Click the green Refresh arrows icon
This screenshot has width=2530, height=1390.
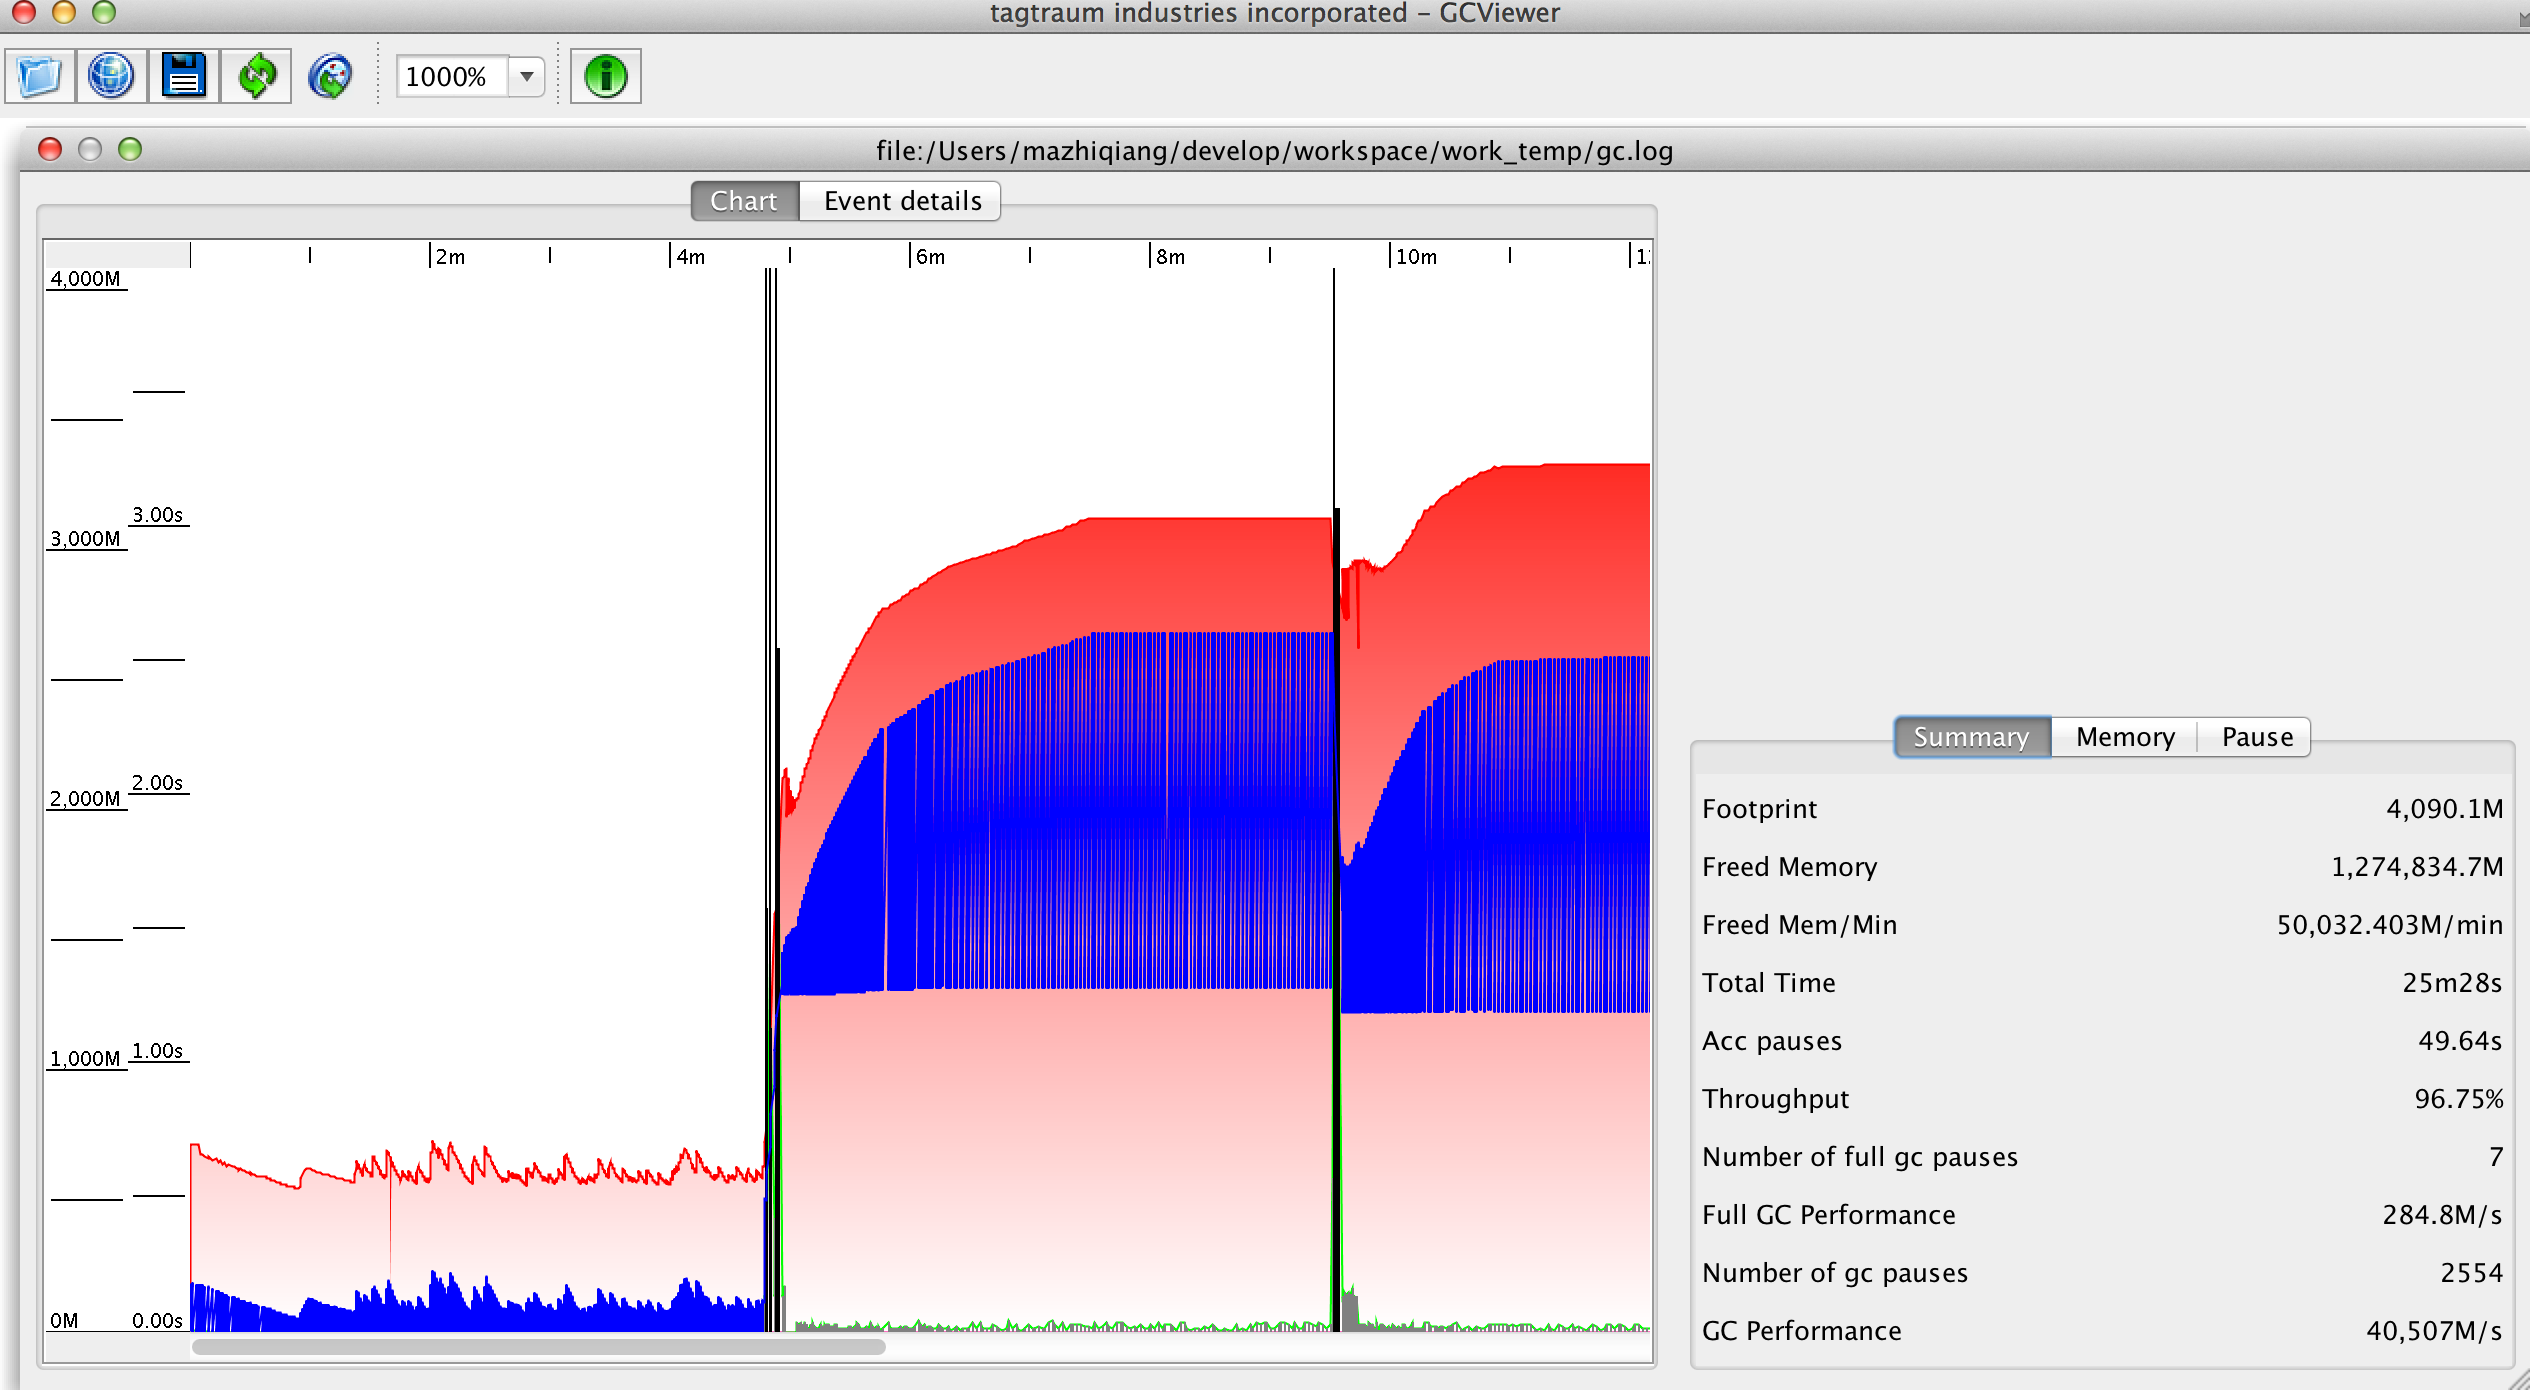(x=257, y=76)
